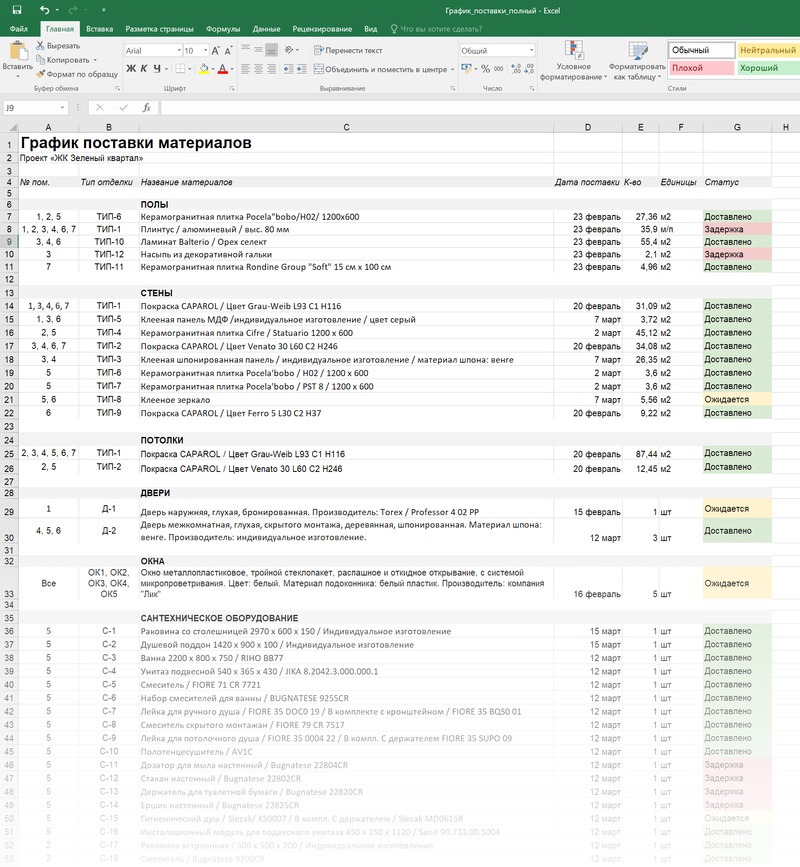The height and width of the screenshot is (867, 800).
Task: Open font color dropdown arrow
Action: (232, 69)
